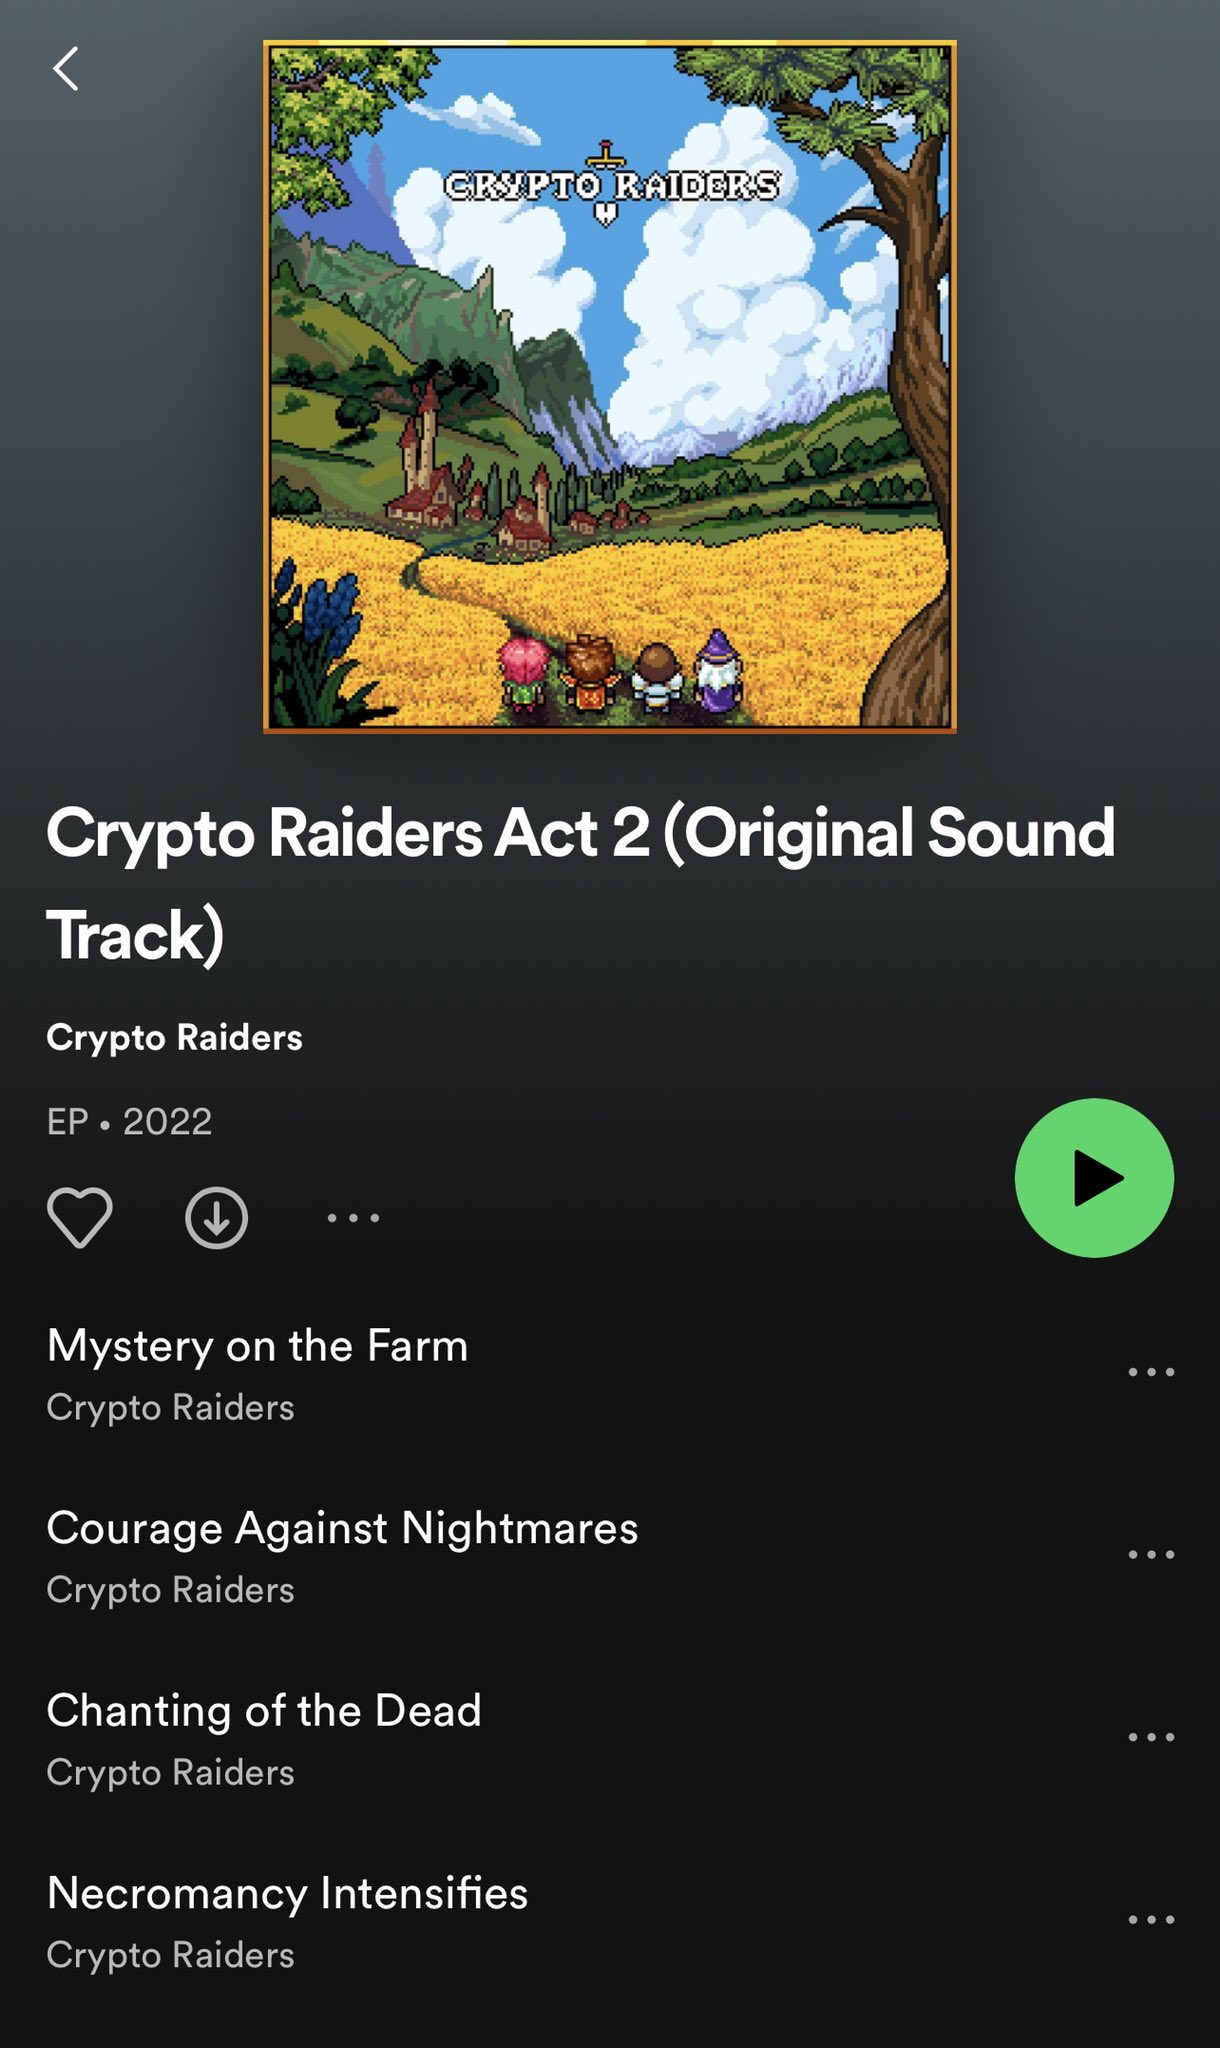1220x2048 pixels.
Task: Like the EP with the heart icon
Action: pyautogui.click(x=80, y=1217)
